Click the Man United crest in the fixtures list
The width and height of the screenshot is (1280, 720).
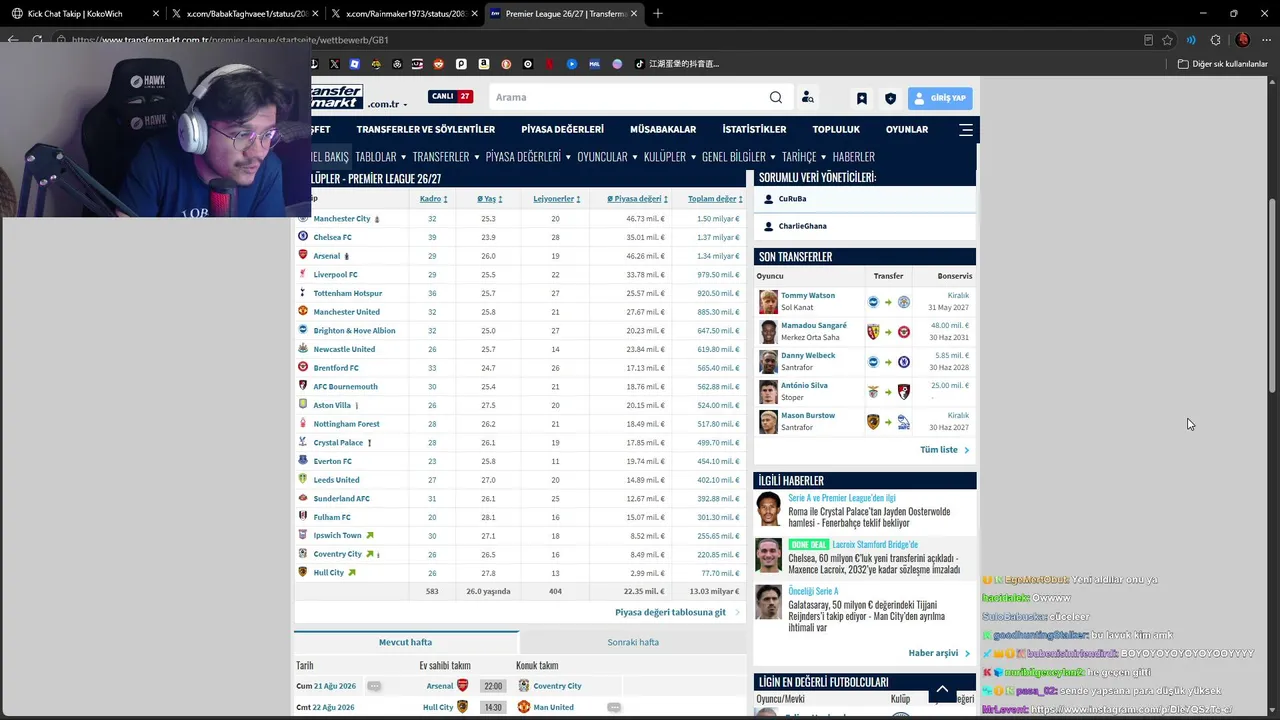[x=524, y=707]
